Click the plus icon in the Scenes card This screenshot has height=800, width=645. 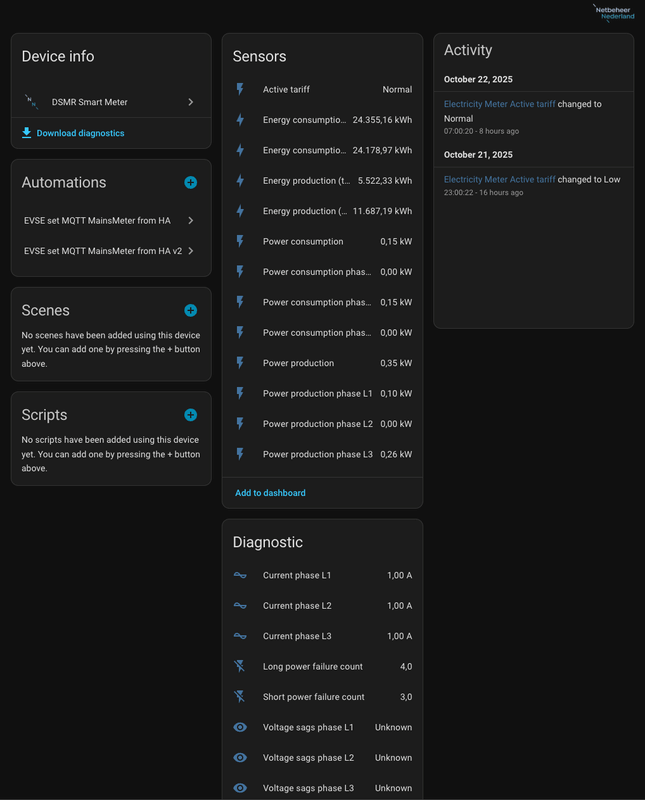tap(190, 310)
